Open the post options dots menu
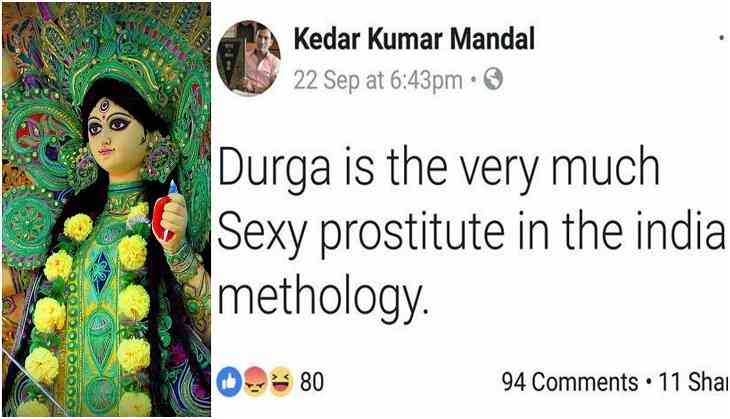The image size is (730, 419). tap(723, 40)
